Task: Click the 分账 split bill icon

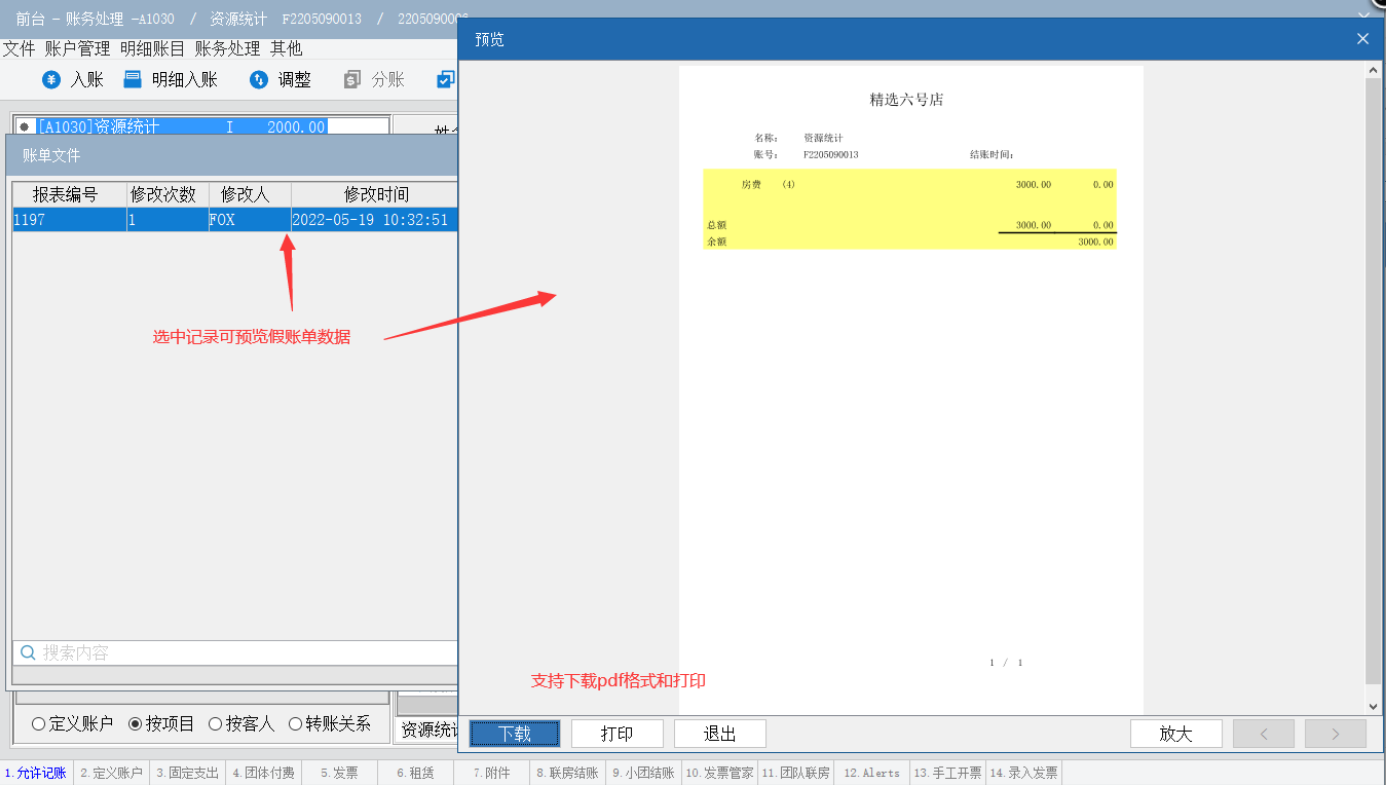Action: (x=352, y=80)
